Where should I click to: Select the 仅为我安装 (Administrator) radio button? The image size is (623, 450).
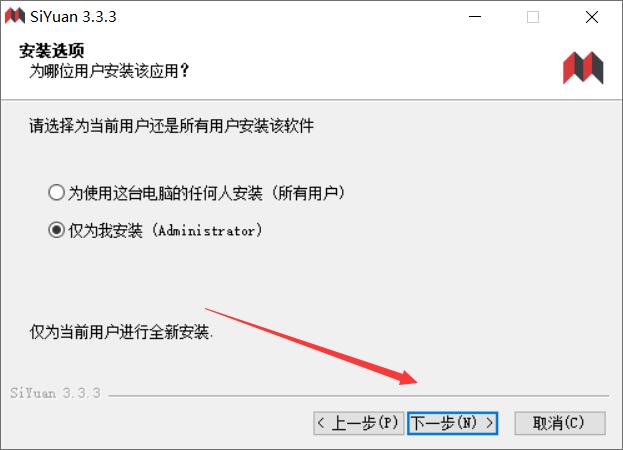coord(56,230)
